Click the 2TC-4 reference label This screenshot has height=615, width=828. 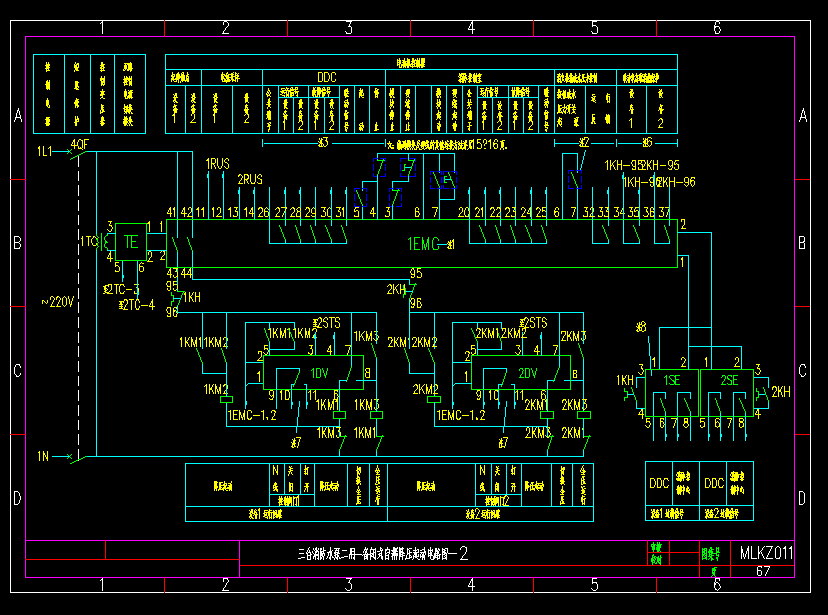tap(137, 305)
